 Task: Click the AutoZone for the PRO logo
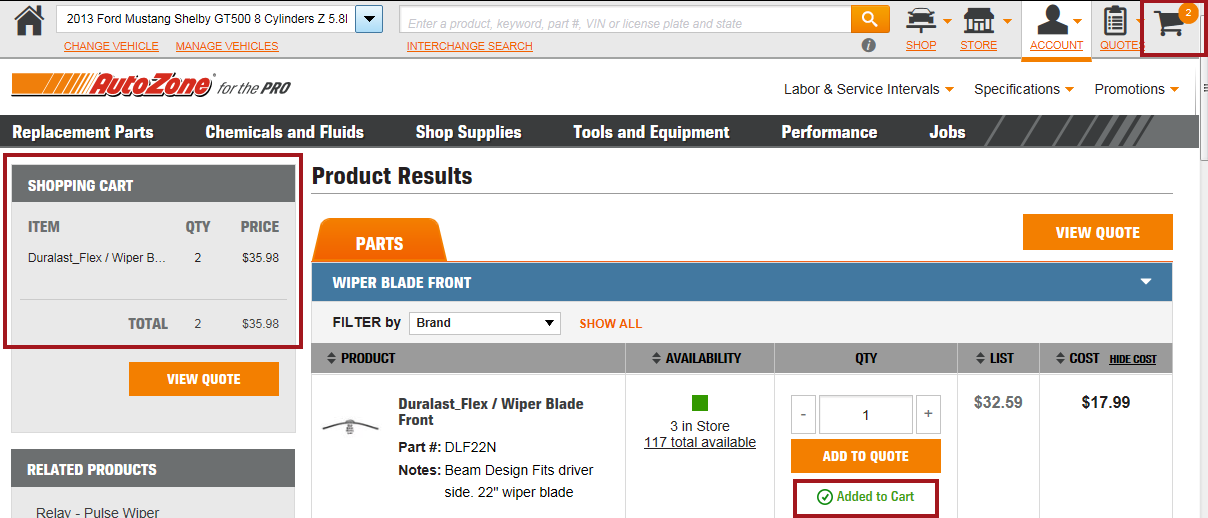(x=151, y=86)
